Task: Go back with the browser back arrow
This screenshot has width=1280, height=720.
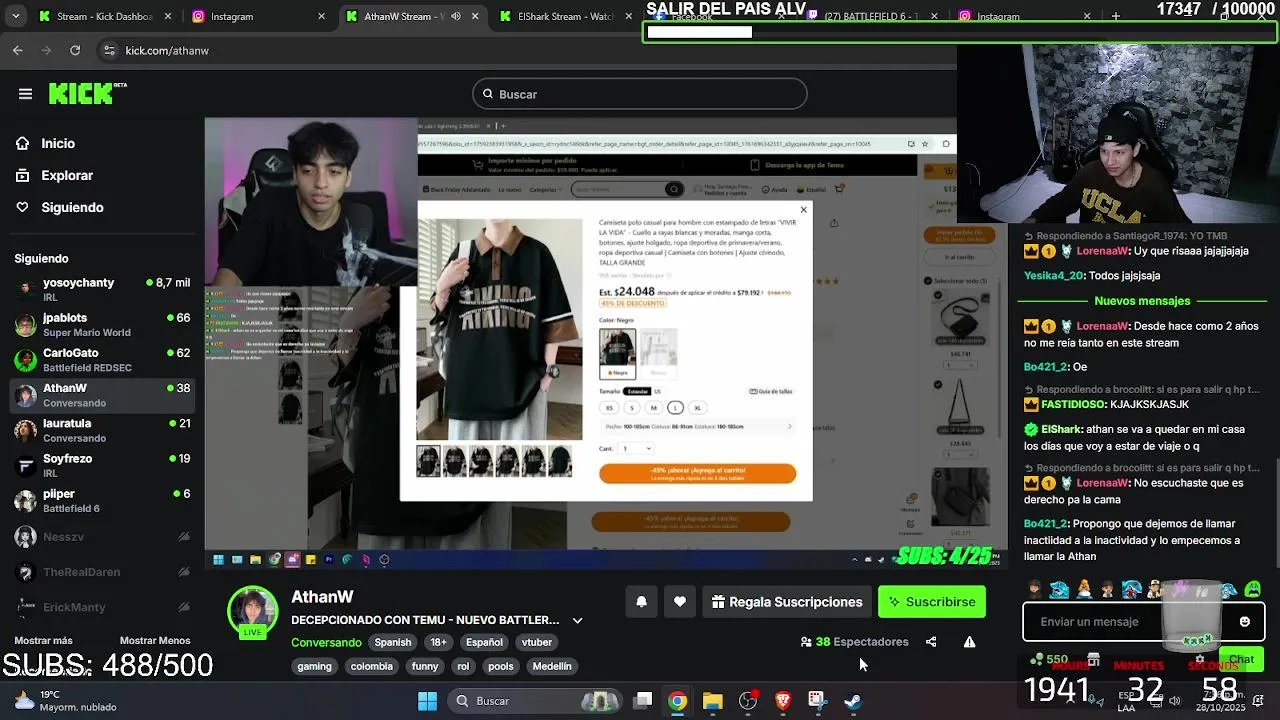Action: coord(18,50)
